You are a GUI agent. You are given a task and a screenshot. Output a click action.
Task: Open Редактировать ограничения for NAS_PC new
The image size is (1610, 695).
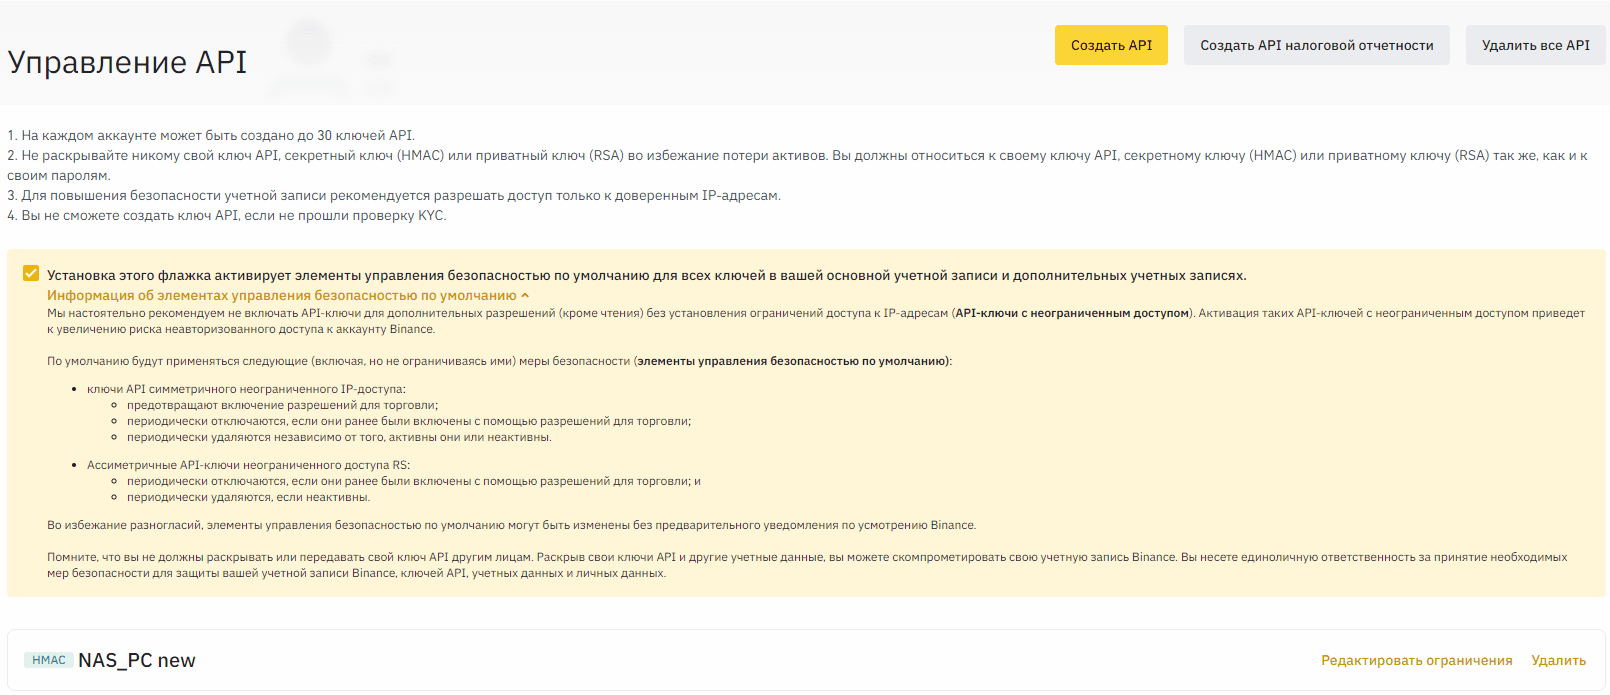point(1416,660)
